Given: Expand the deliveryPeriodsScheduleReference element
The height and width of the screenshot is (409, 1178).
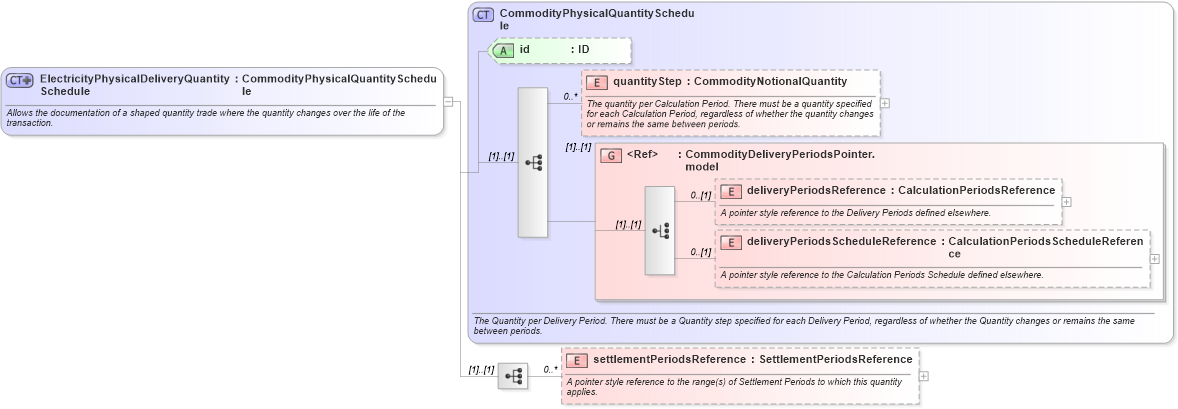Looking at the screenshot, I should (x=1155, y=259).
